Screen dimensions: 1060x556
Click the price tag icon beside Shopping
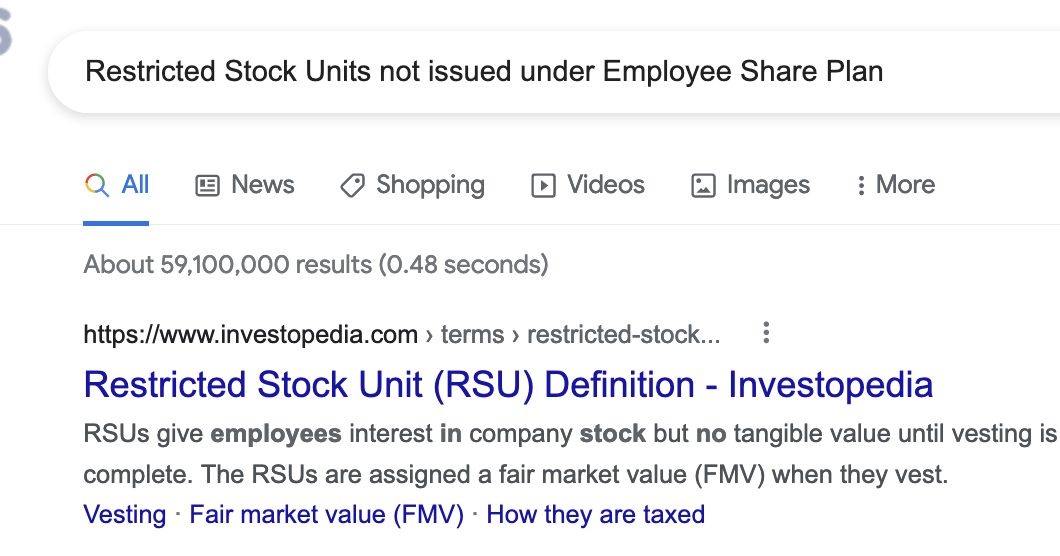pos(352,185)
